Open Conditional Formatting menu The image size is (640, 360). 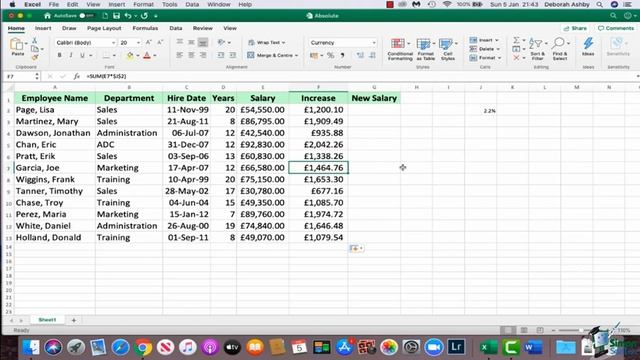pyautogui.click(x=400, y=49)
